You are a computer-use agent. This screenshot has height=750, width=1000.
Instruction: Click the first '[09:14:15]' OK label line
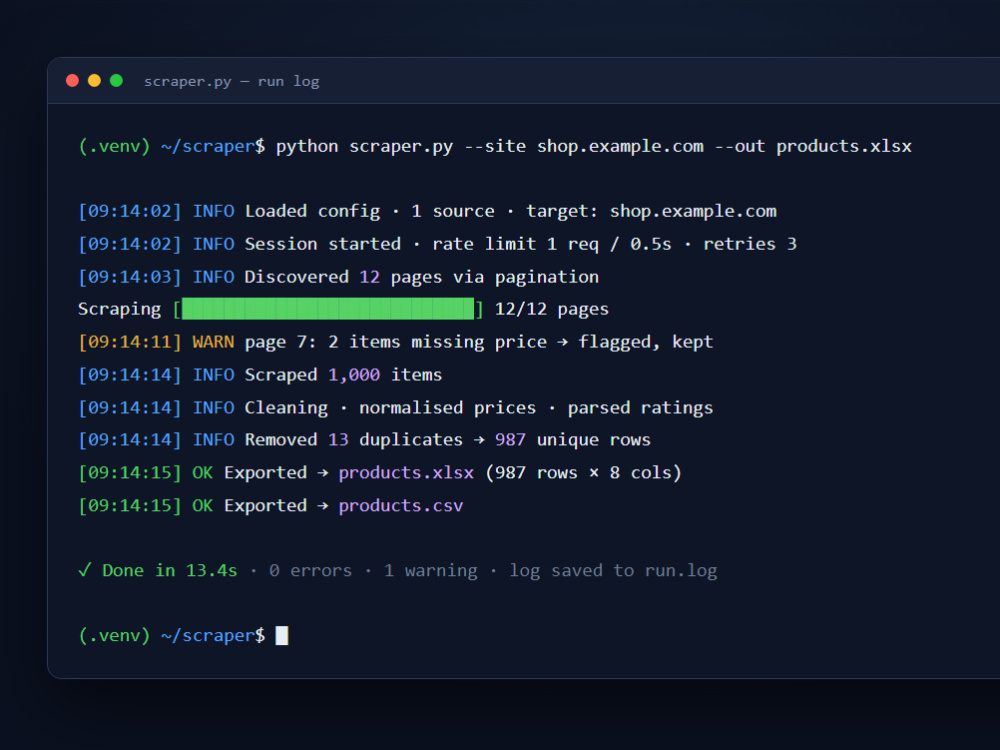pos(380,473)
